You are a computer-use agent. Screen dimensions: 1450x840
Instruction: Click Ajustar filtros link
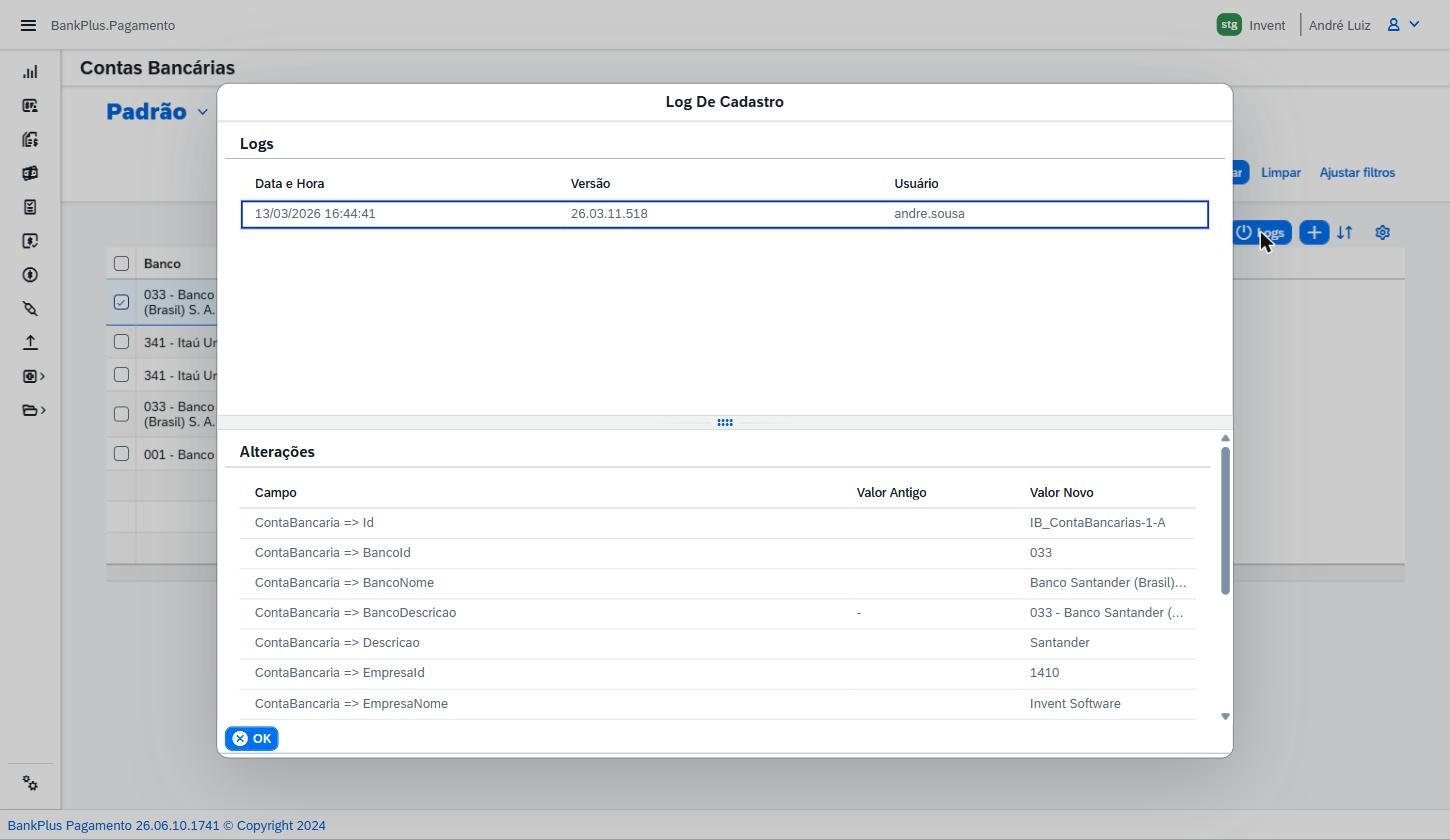click(x=1357, y=173)
